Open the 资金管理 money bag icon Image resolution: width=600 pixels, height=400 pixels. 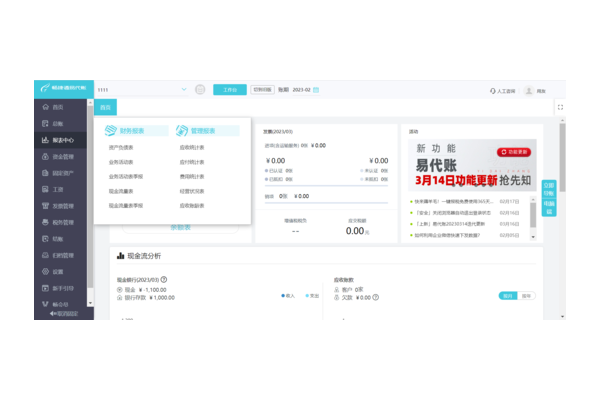click(x=46, y=156)
